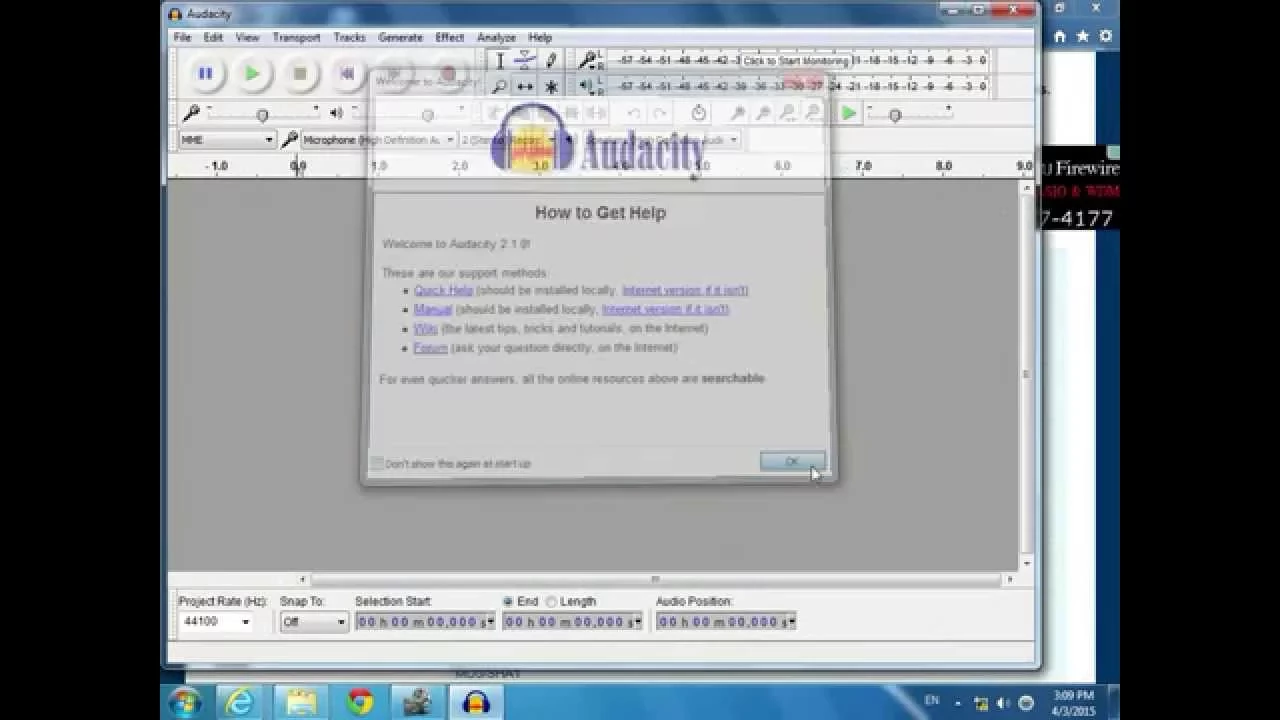This screenshot has height=720, width=1280.
Task: Click the playback volume slider thumb
Action: pyautogui.click(x=428, y=115)
